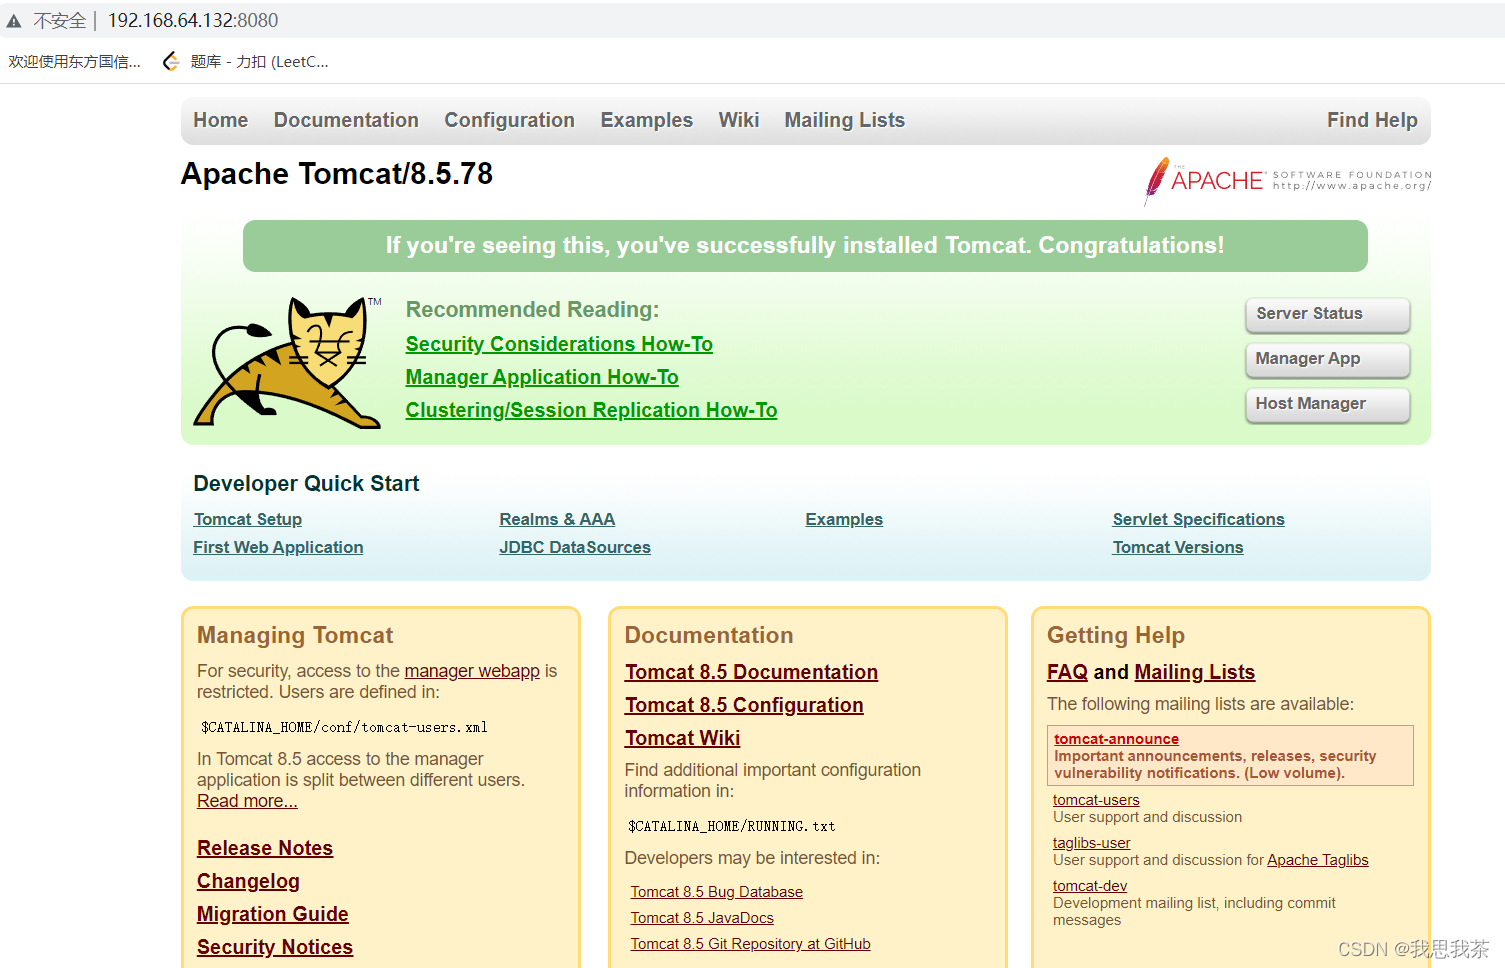Open the Wiki nav item
This screenshot has height=968, width=1505.
point(738,120)
